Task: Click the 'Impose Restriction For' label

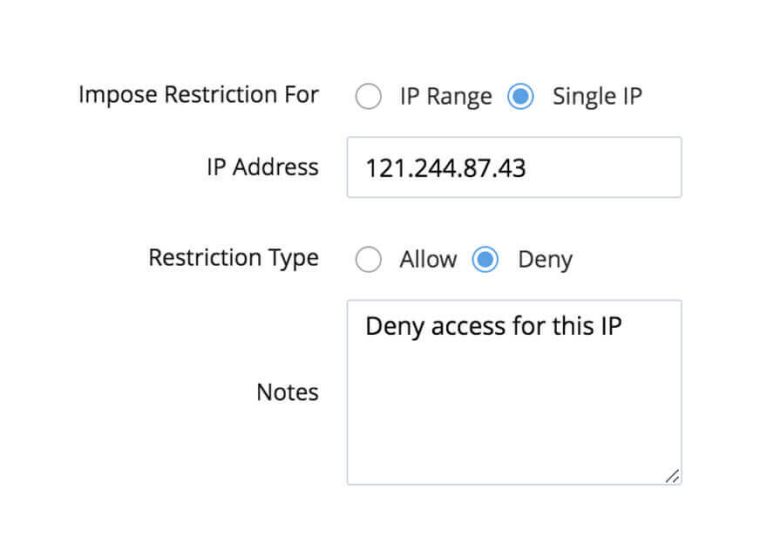Action: (x=199, y=95)
